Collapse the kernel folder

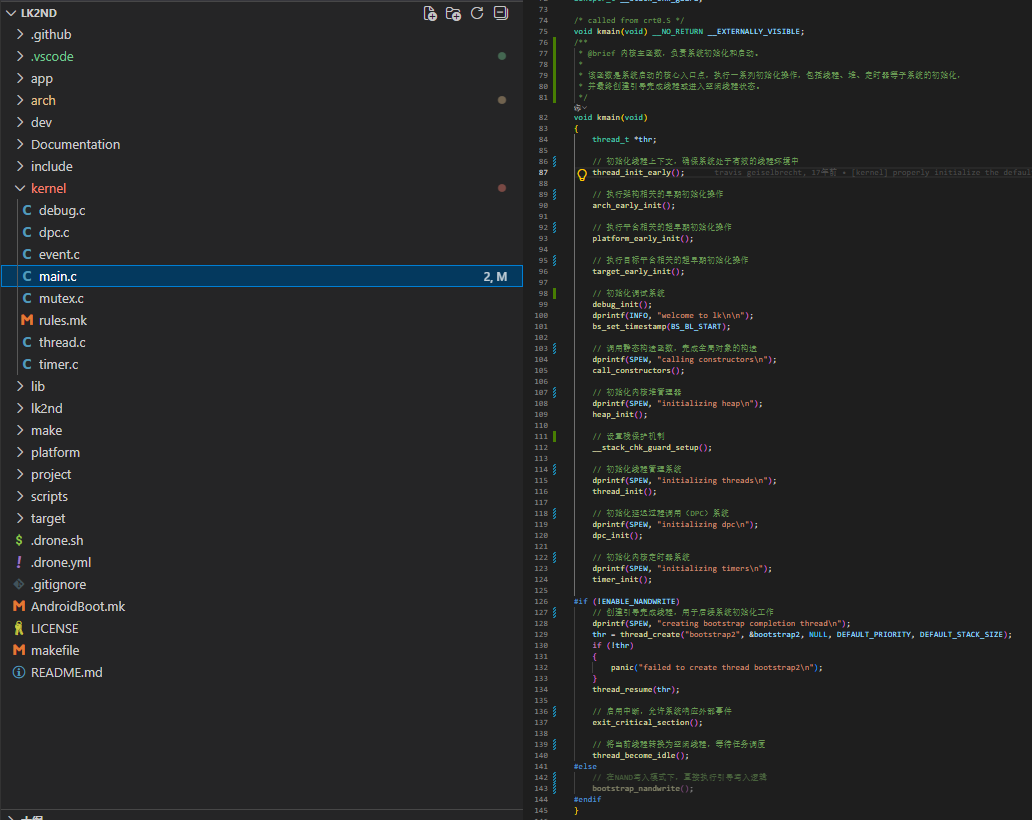(20, 188)
